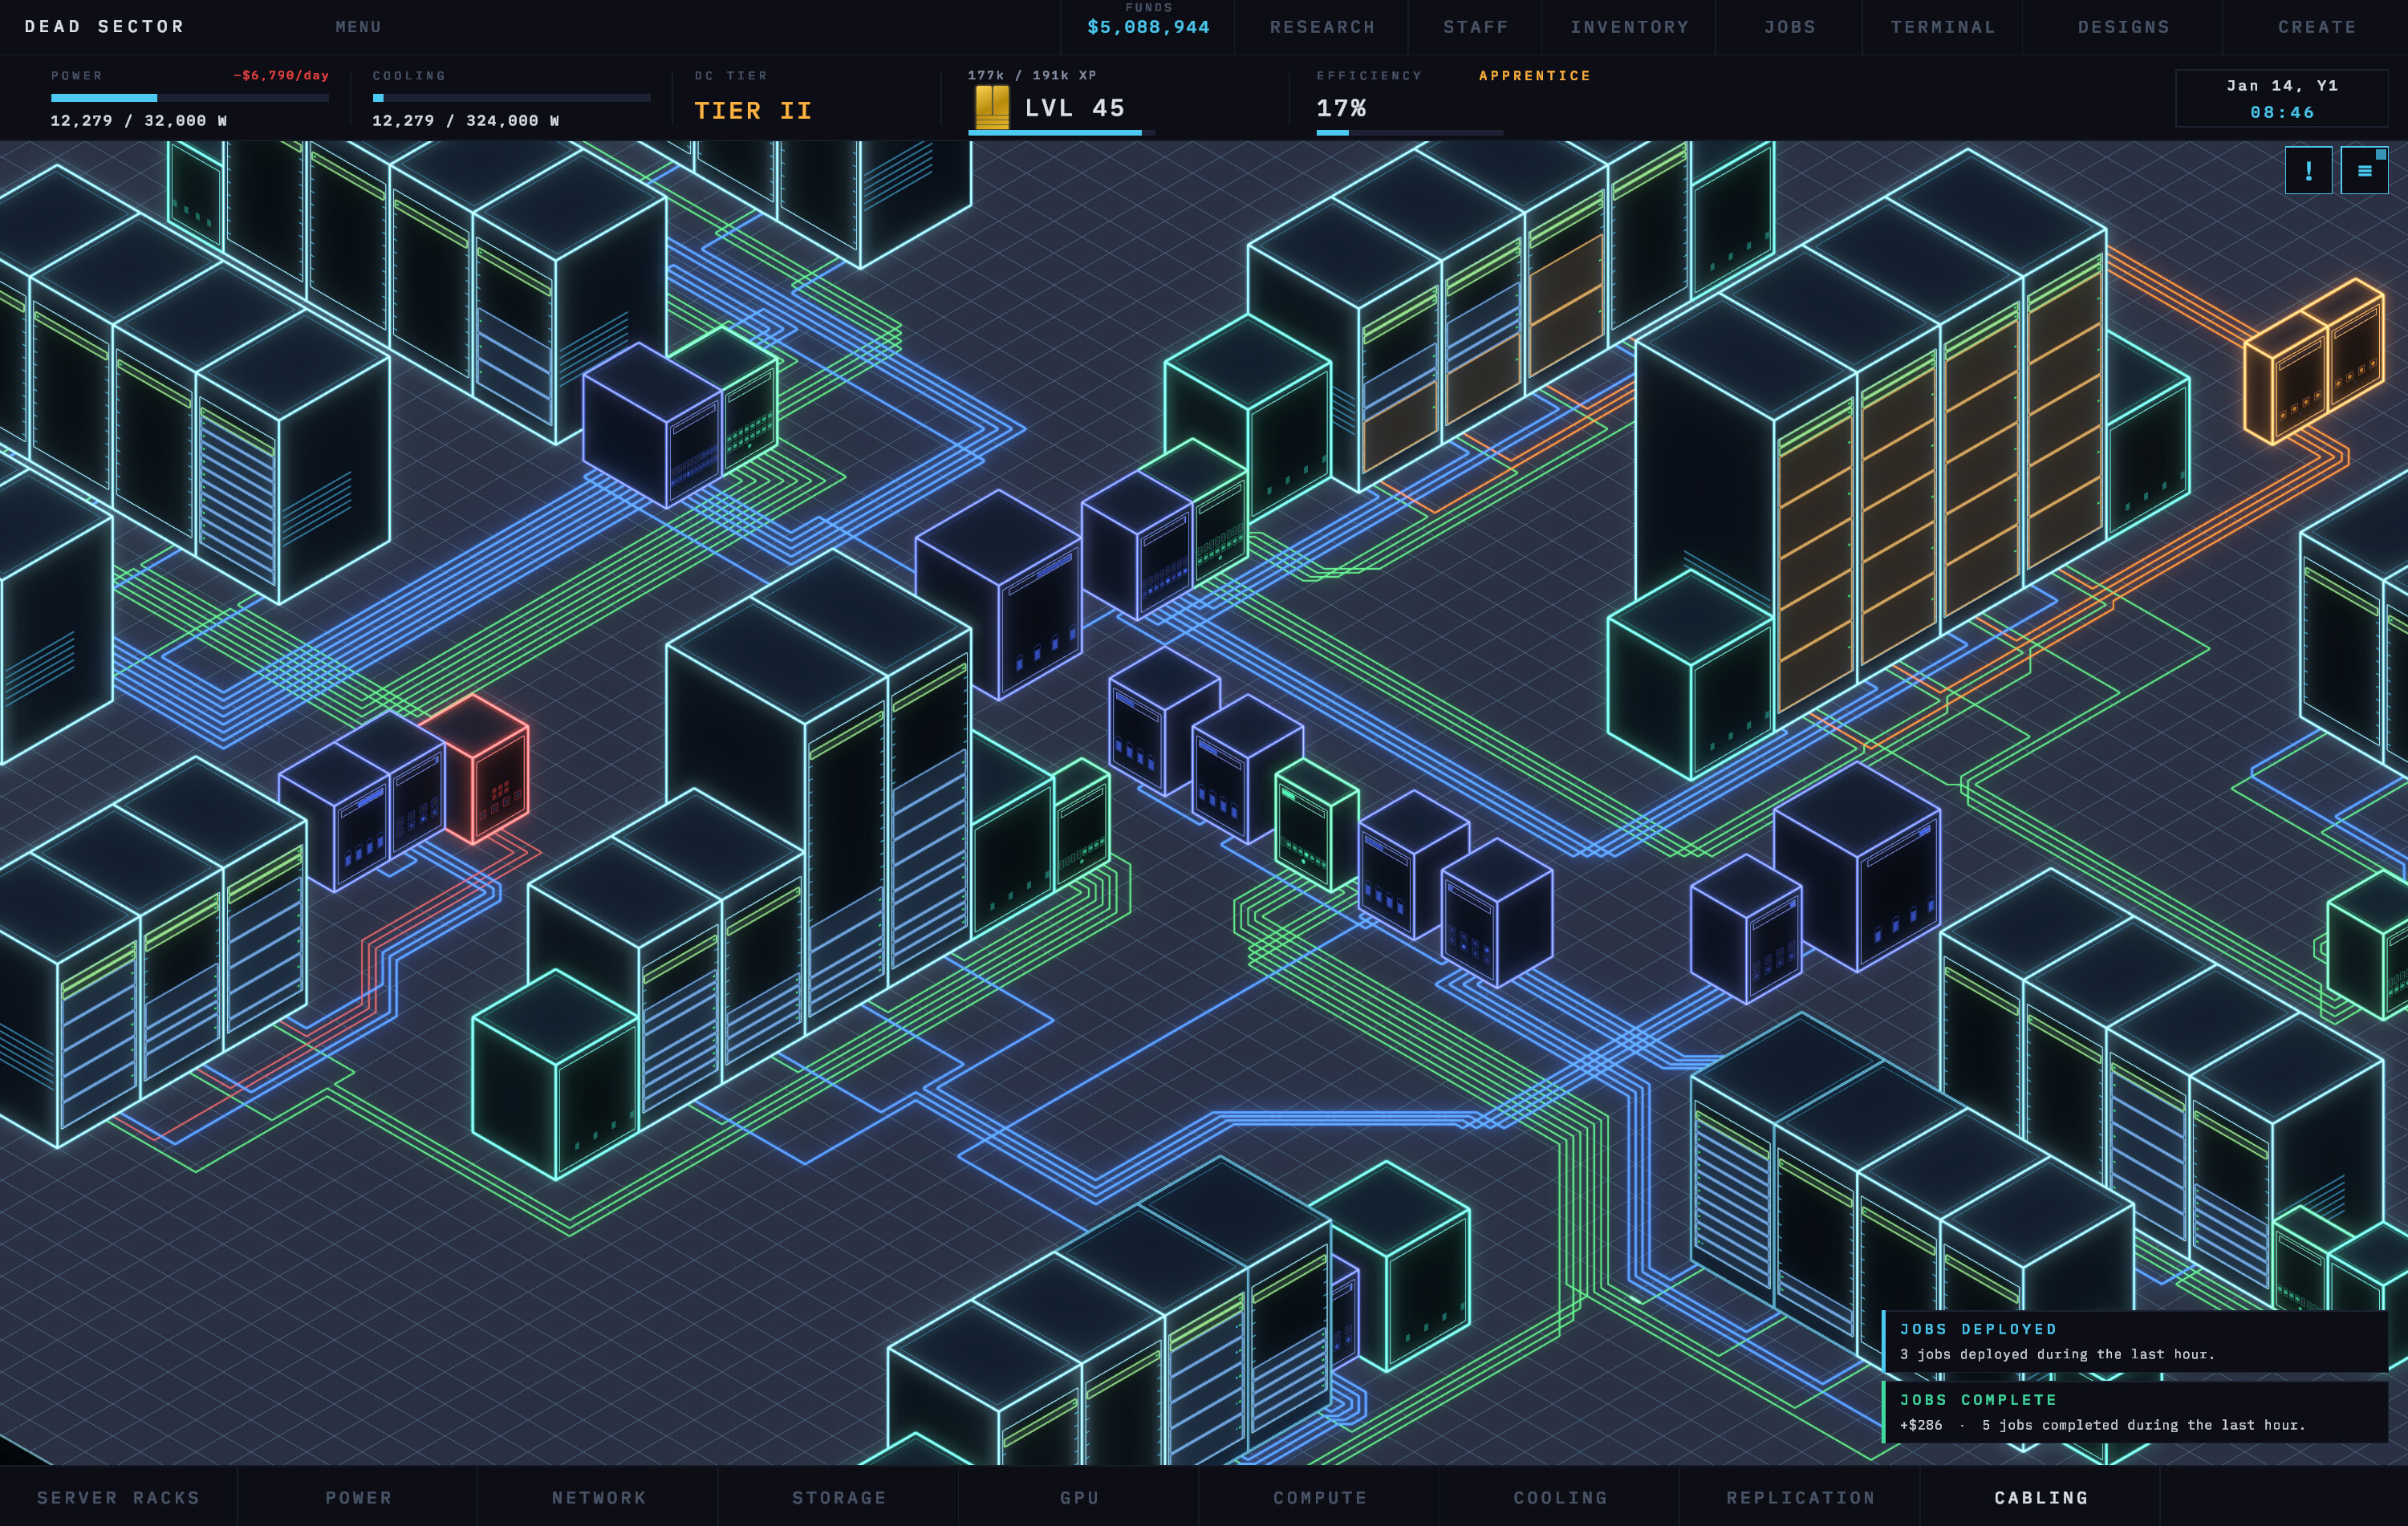Click the efficiency progress bar
The height and width of the screenshot is (1526, 2408).
pyautogui.click(x=1409, y=132)
